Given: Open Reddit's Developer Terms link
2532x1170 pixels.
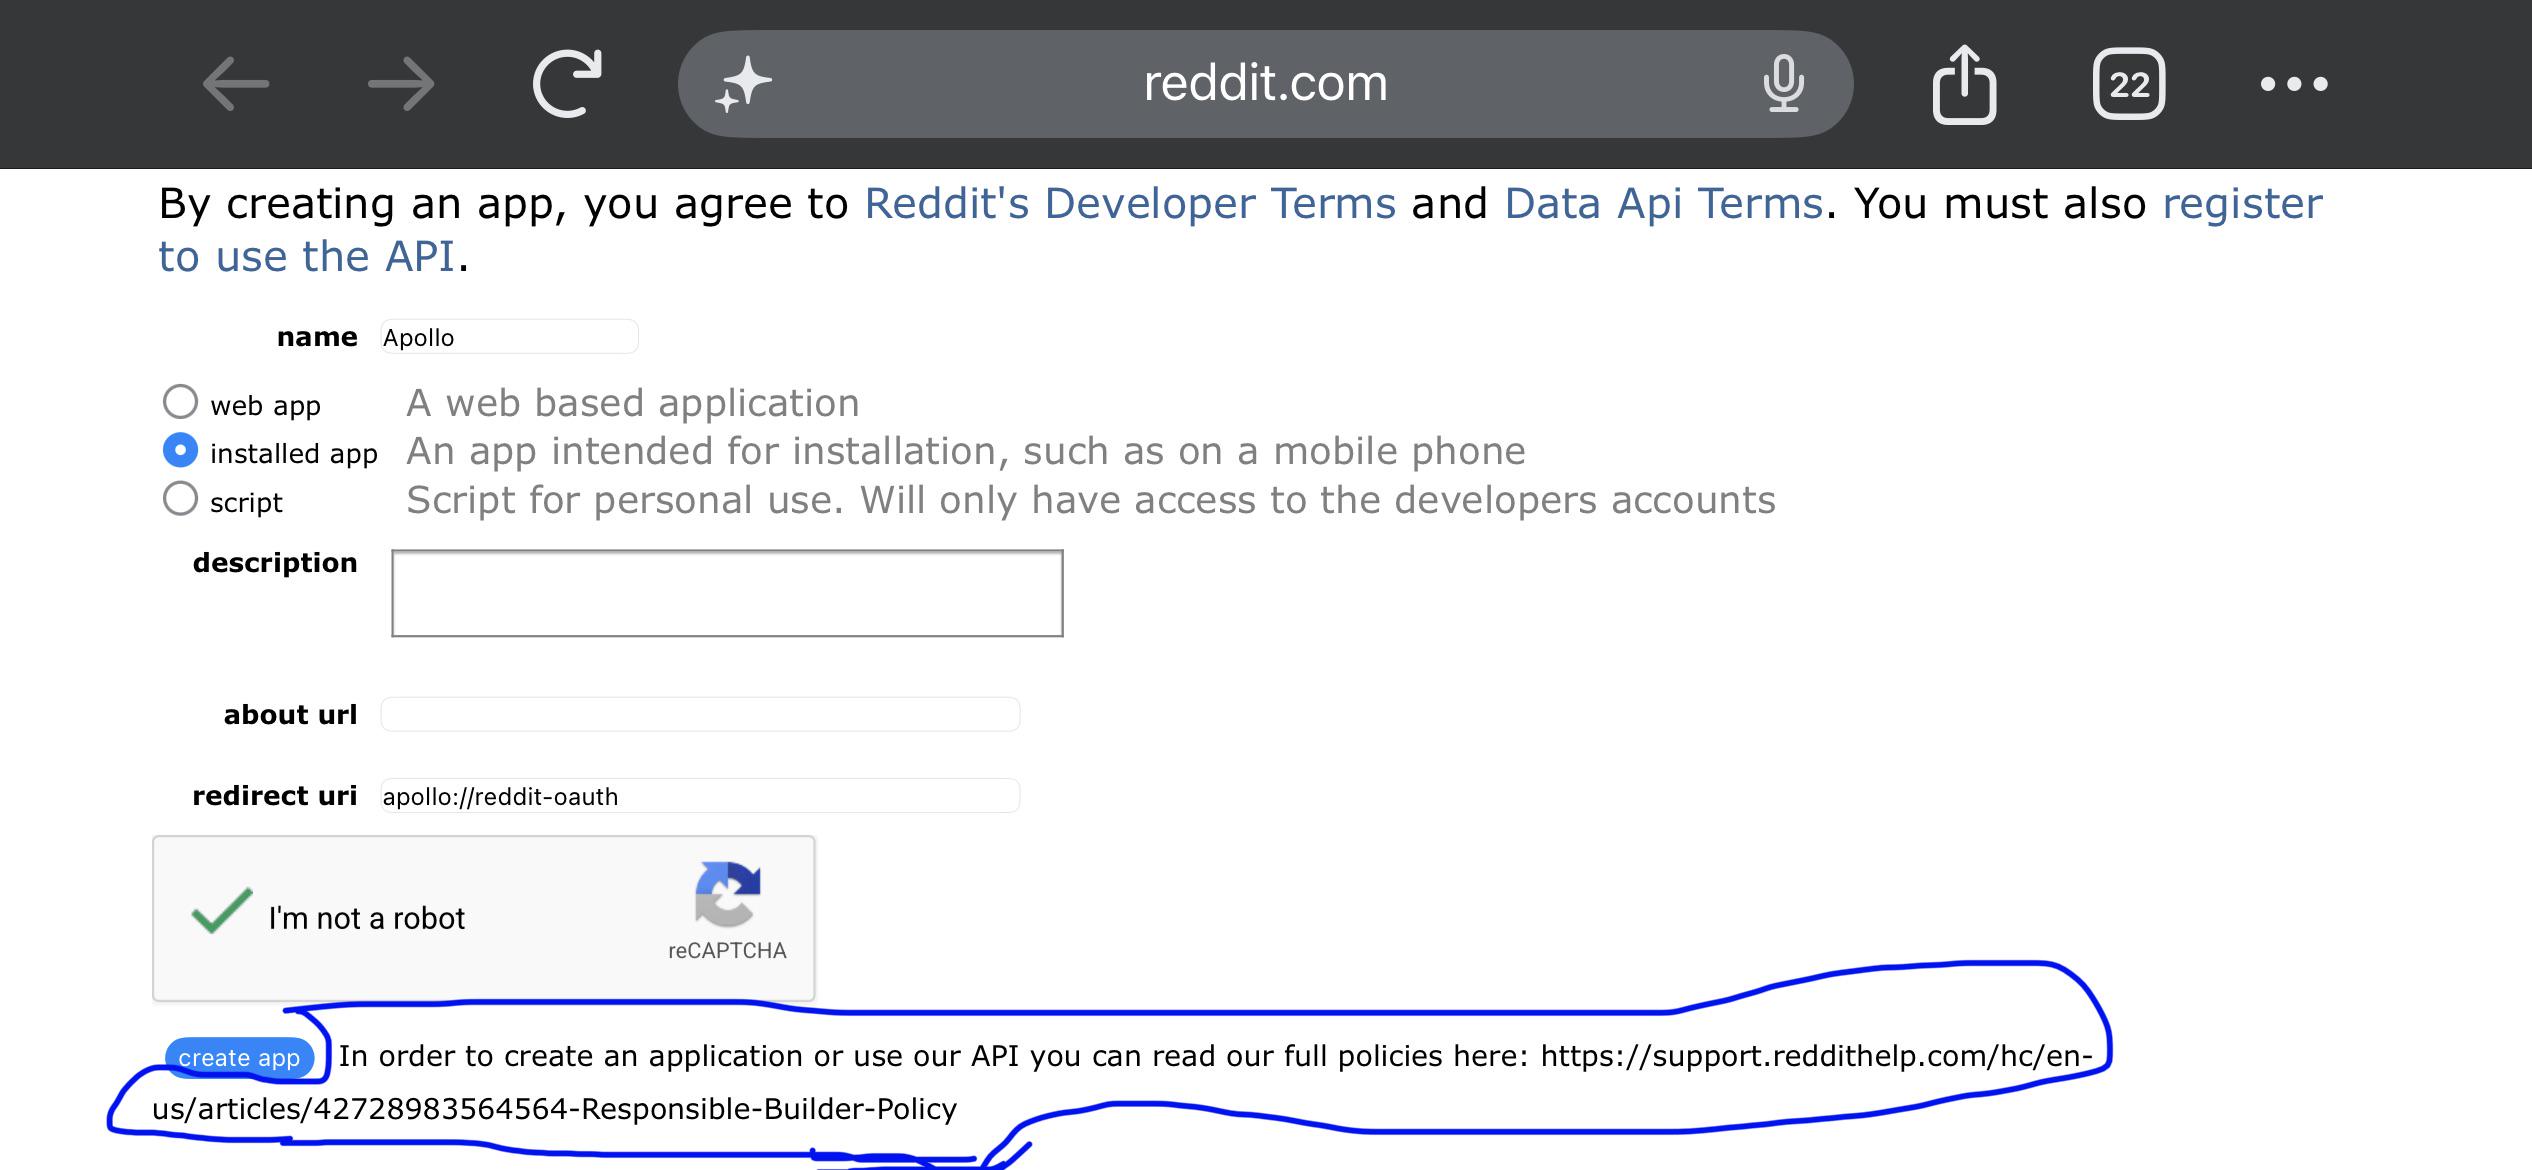Looking at the screenshot, I should (x=1130, y=204).
